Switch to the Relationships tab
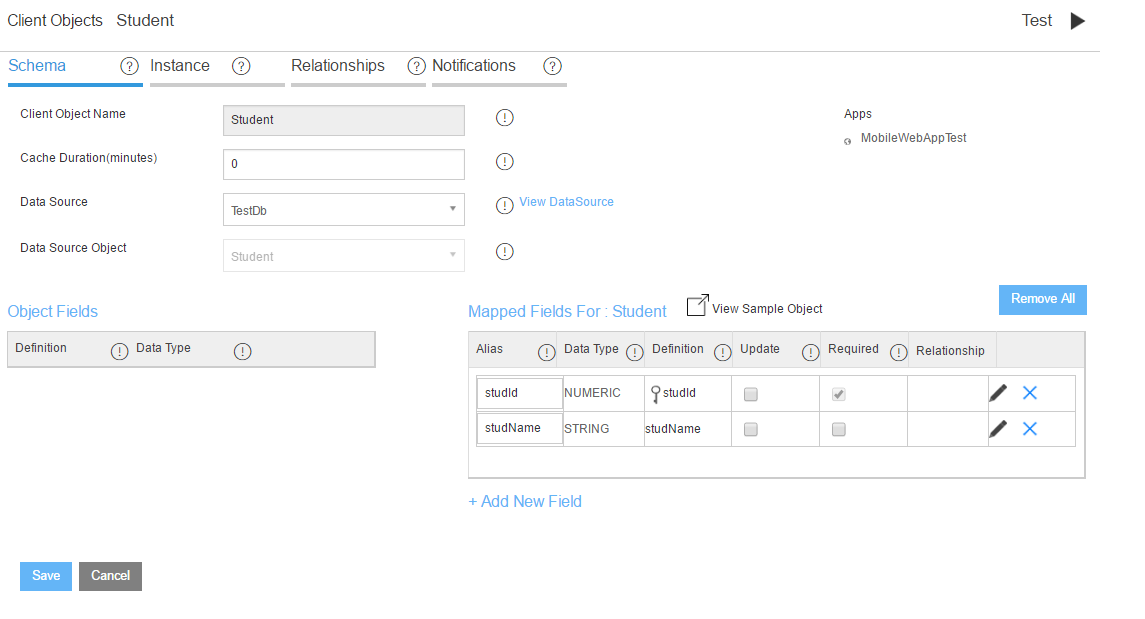Screen dimensions: 1145x619 pos(338,66)
